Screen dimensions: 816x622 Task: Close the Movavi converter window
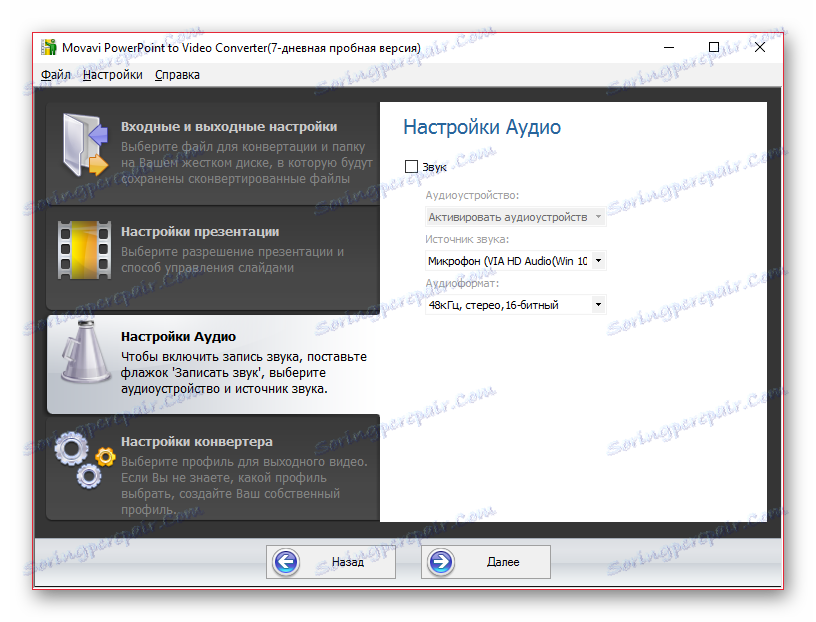760,47
